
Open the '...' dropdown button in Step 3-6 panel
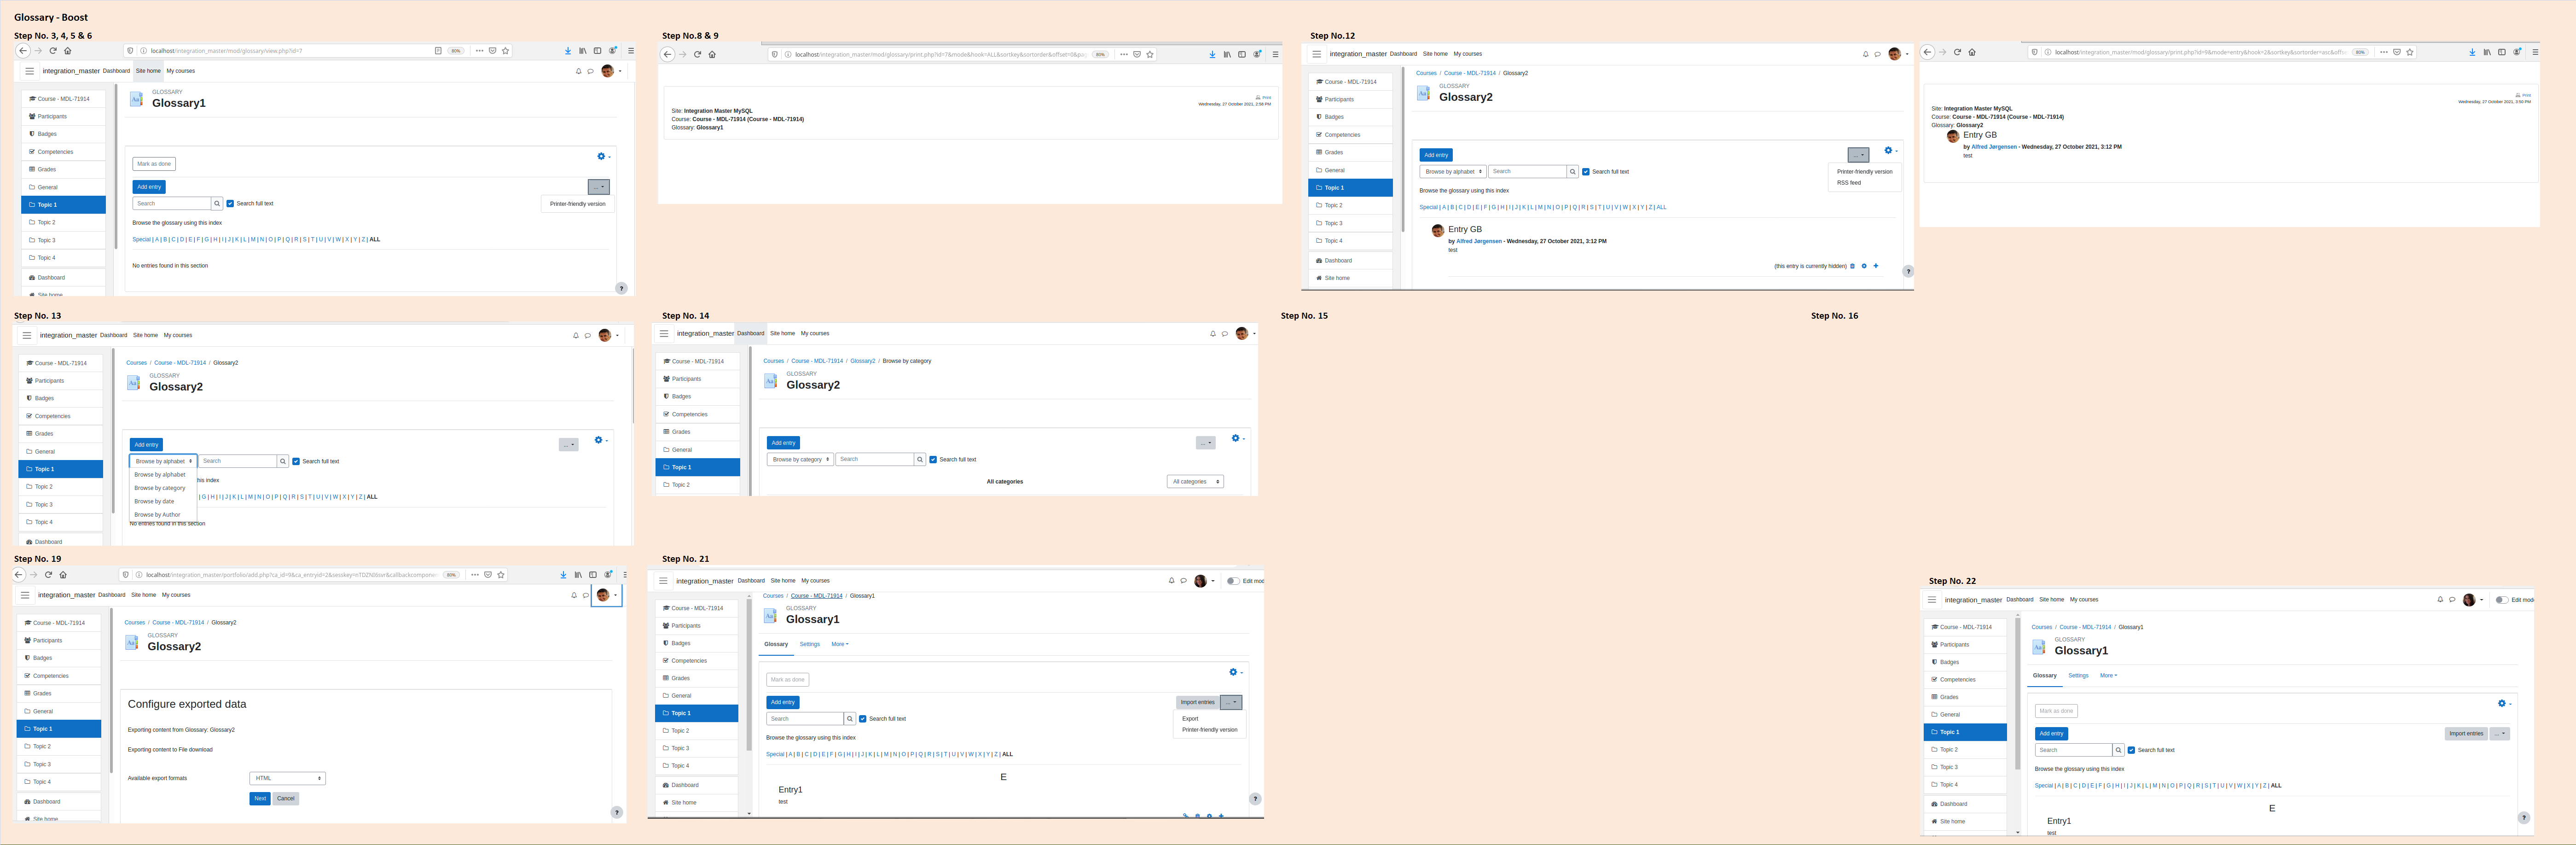tap(598, 187)
